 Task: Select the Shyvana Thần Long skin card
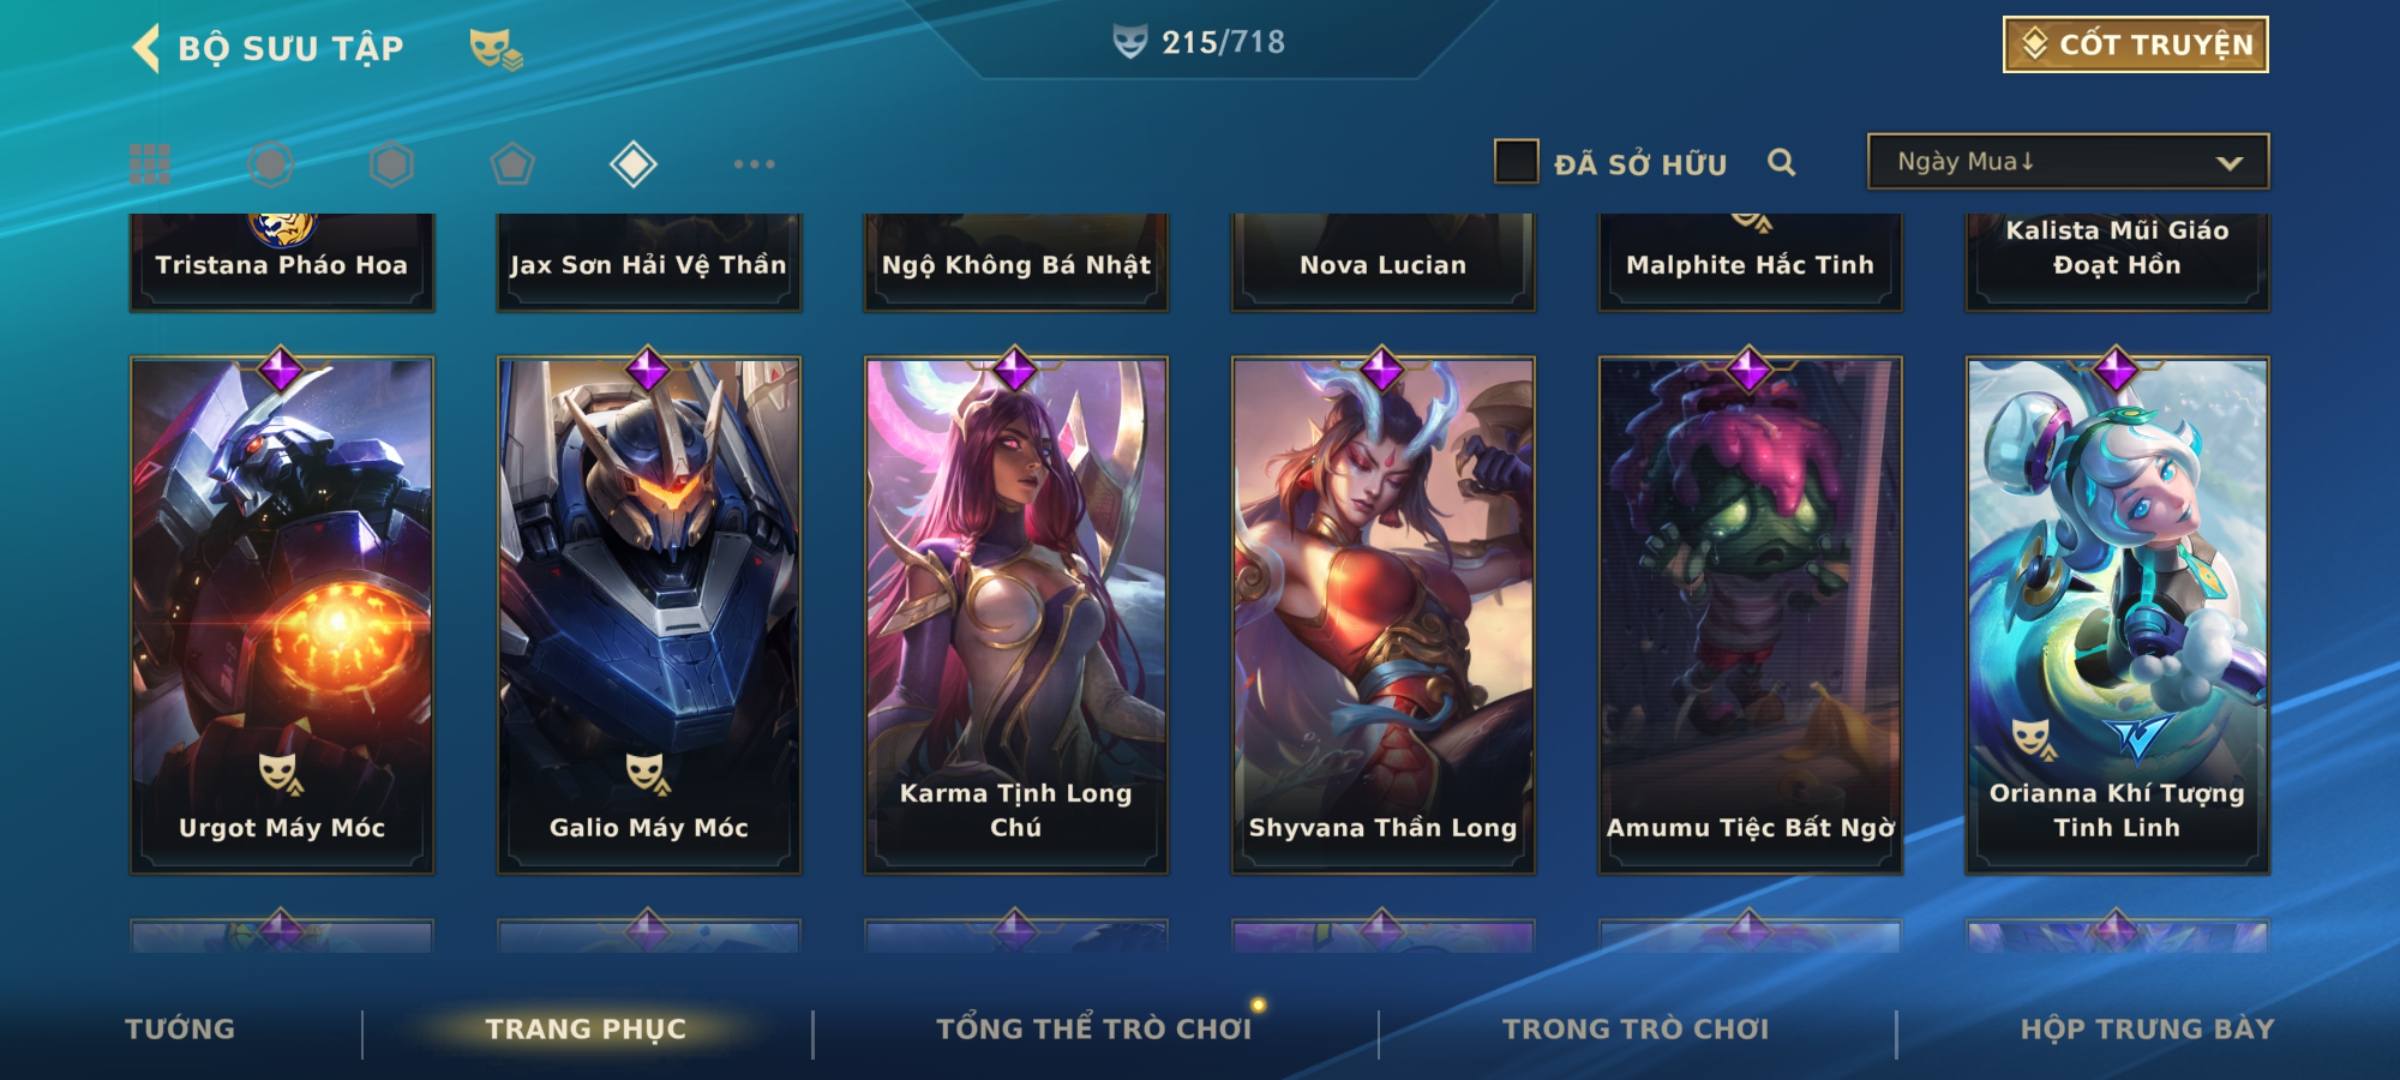coord(1383,615)
